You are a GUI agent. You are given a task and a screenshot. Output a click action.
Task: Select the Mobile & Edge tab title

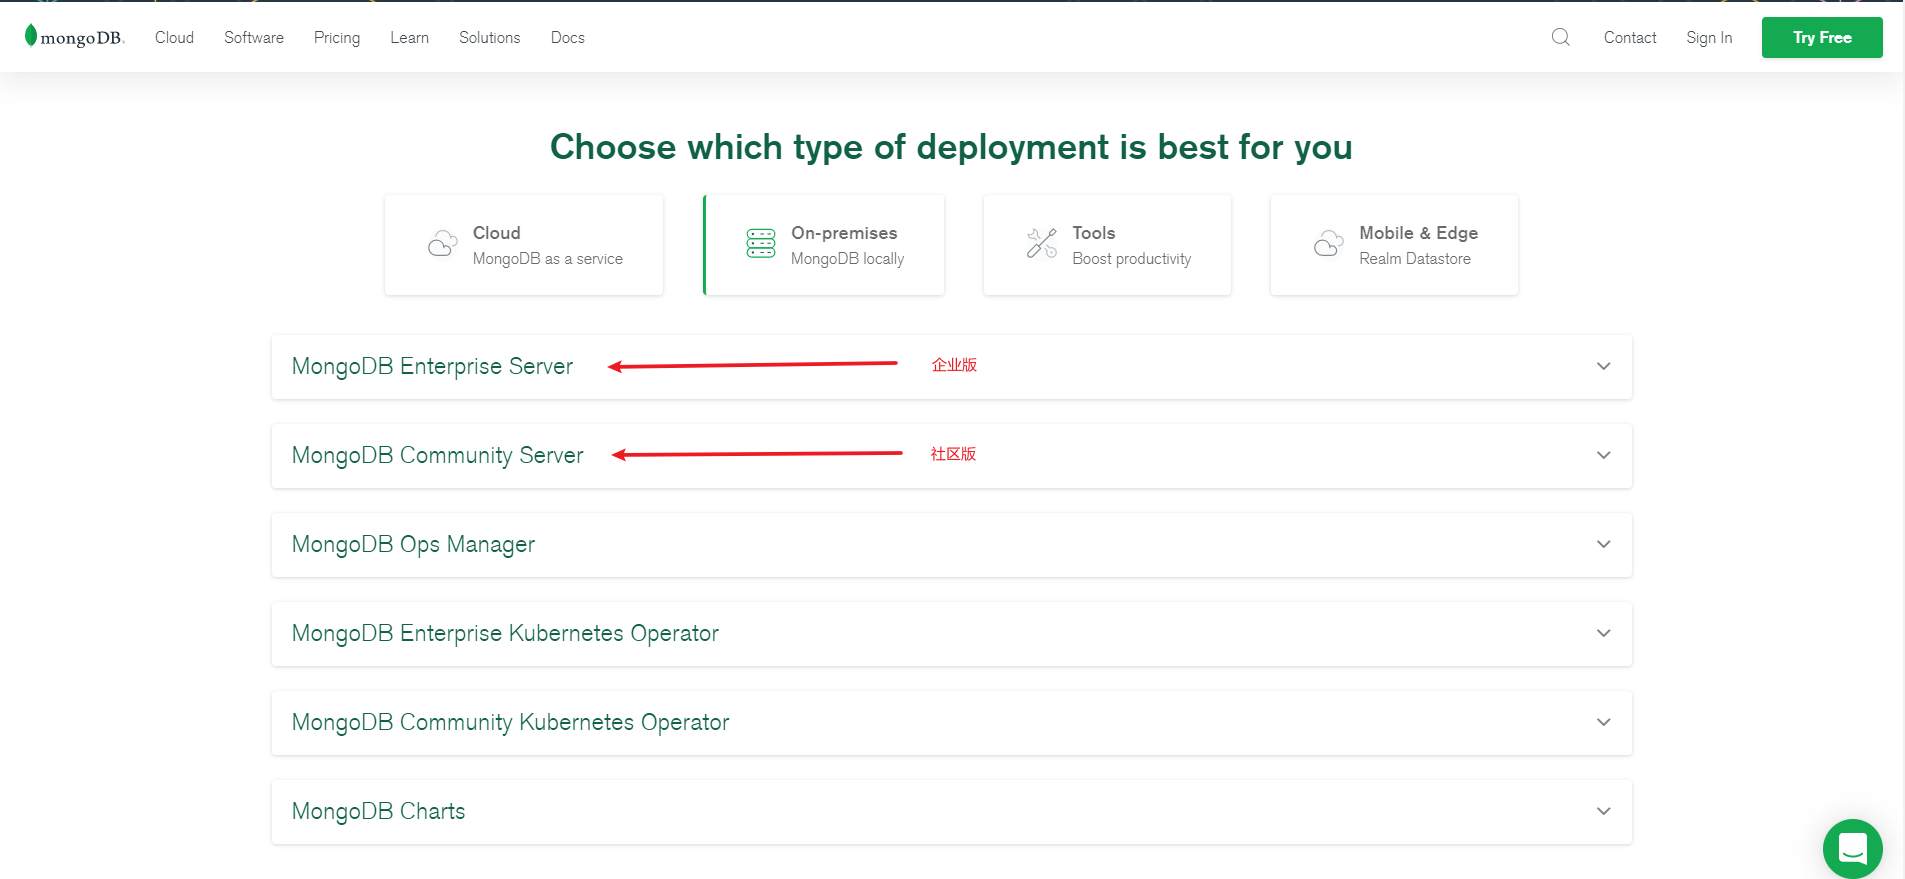pyautogui.click(x=1418, y=233)
